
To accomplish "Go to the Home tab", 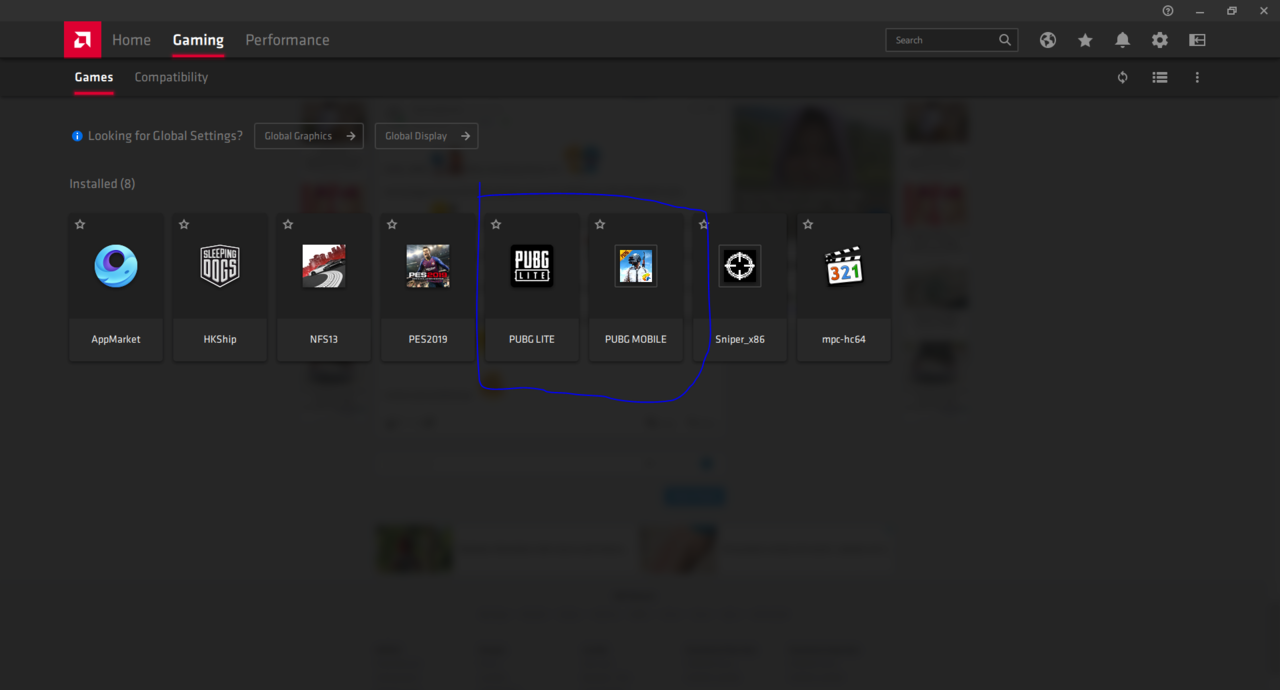I will click(131, 40).
